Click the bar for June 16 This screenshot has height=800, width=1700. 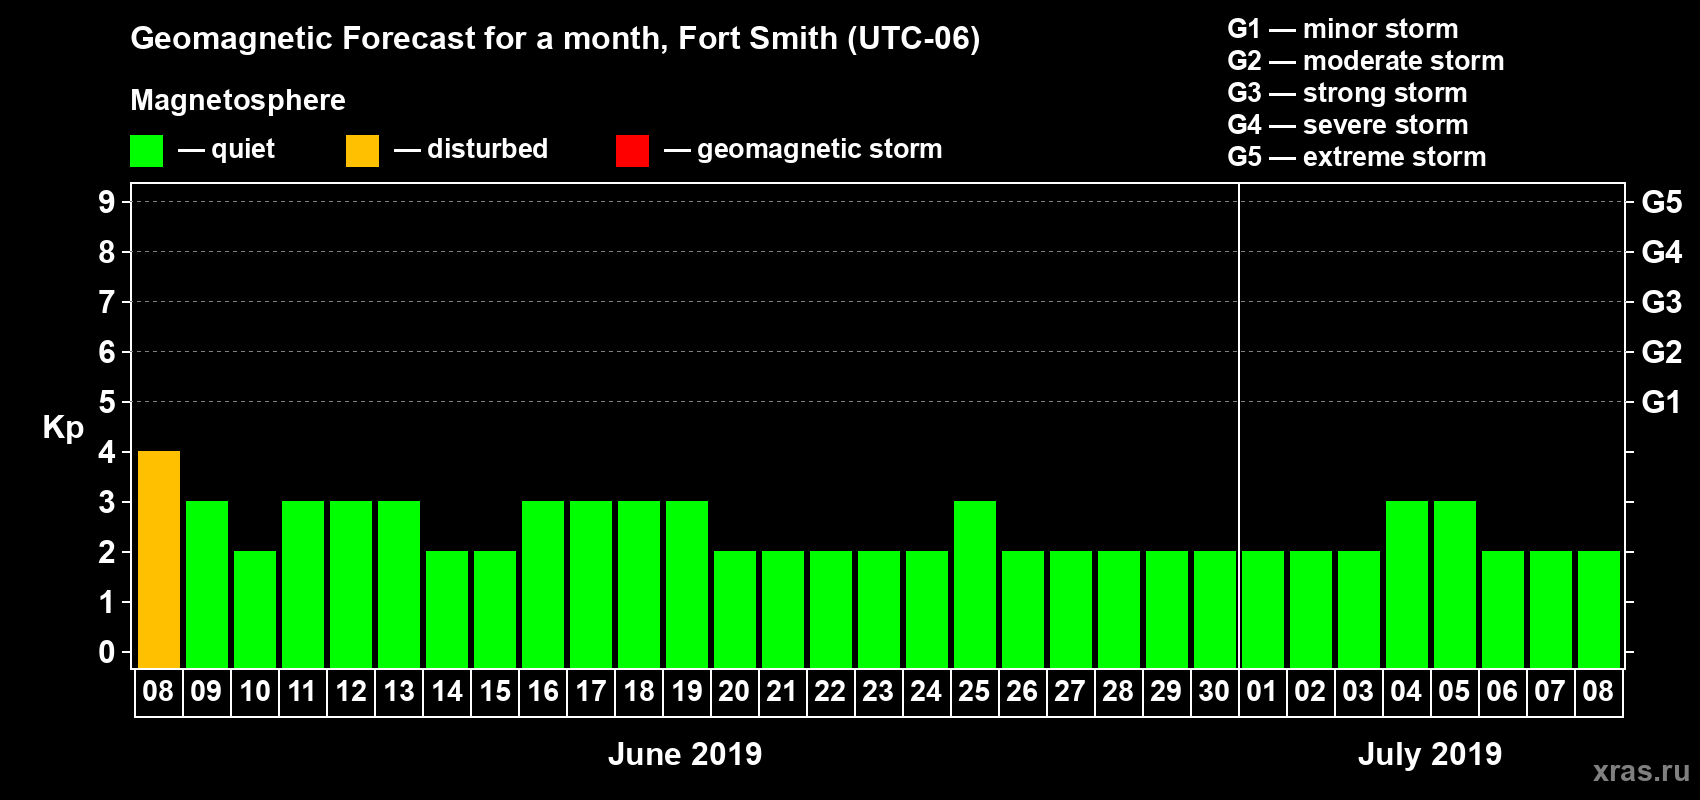point(543,584)
